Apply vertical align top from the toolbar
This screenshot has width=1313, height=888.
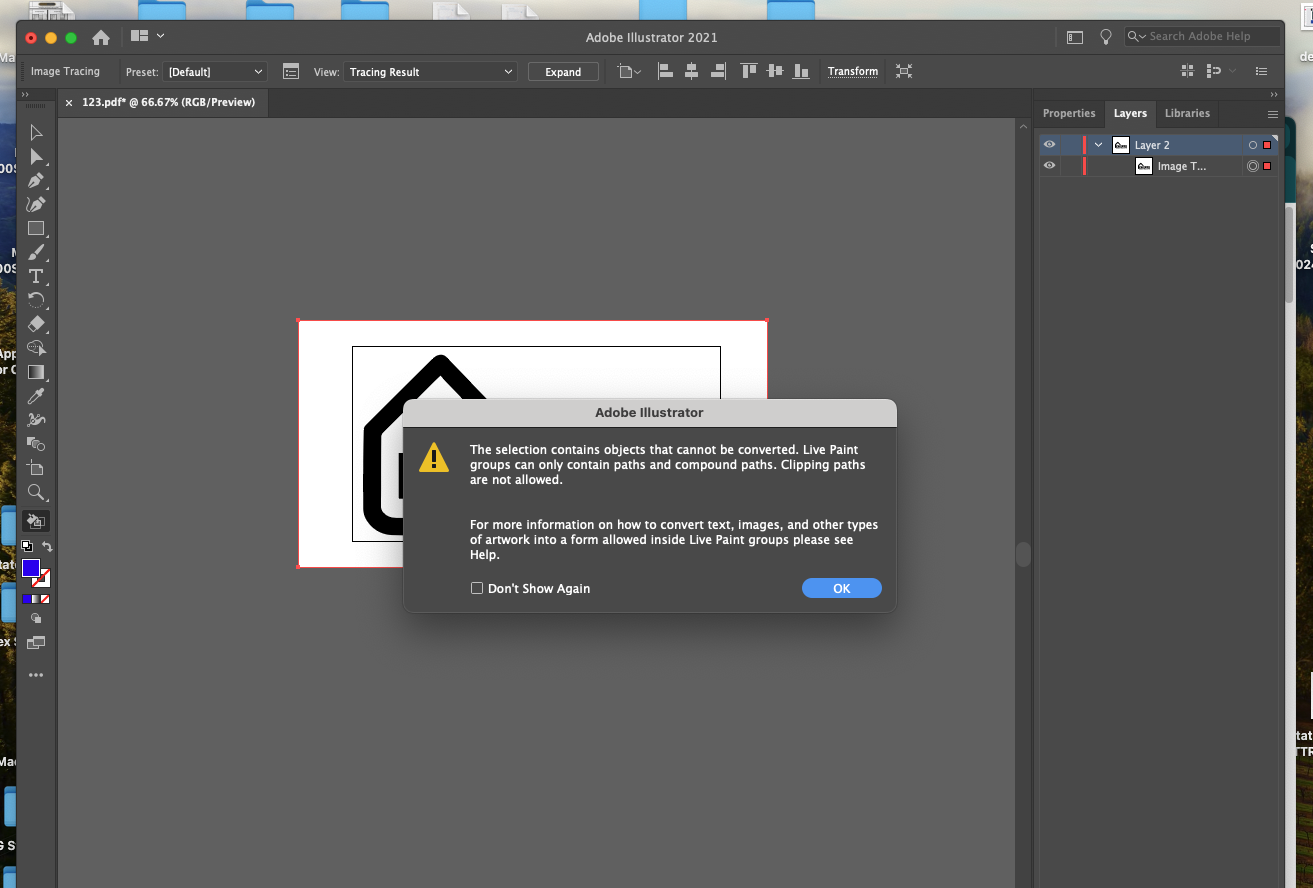(x=748, y=71)
